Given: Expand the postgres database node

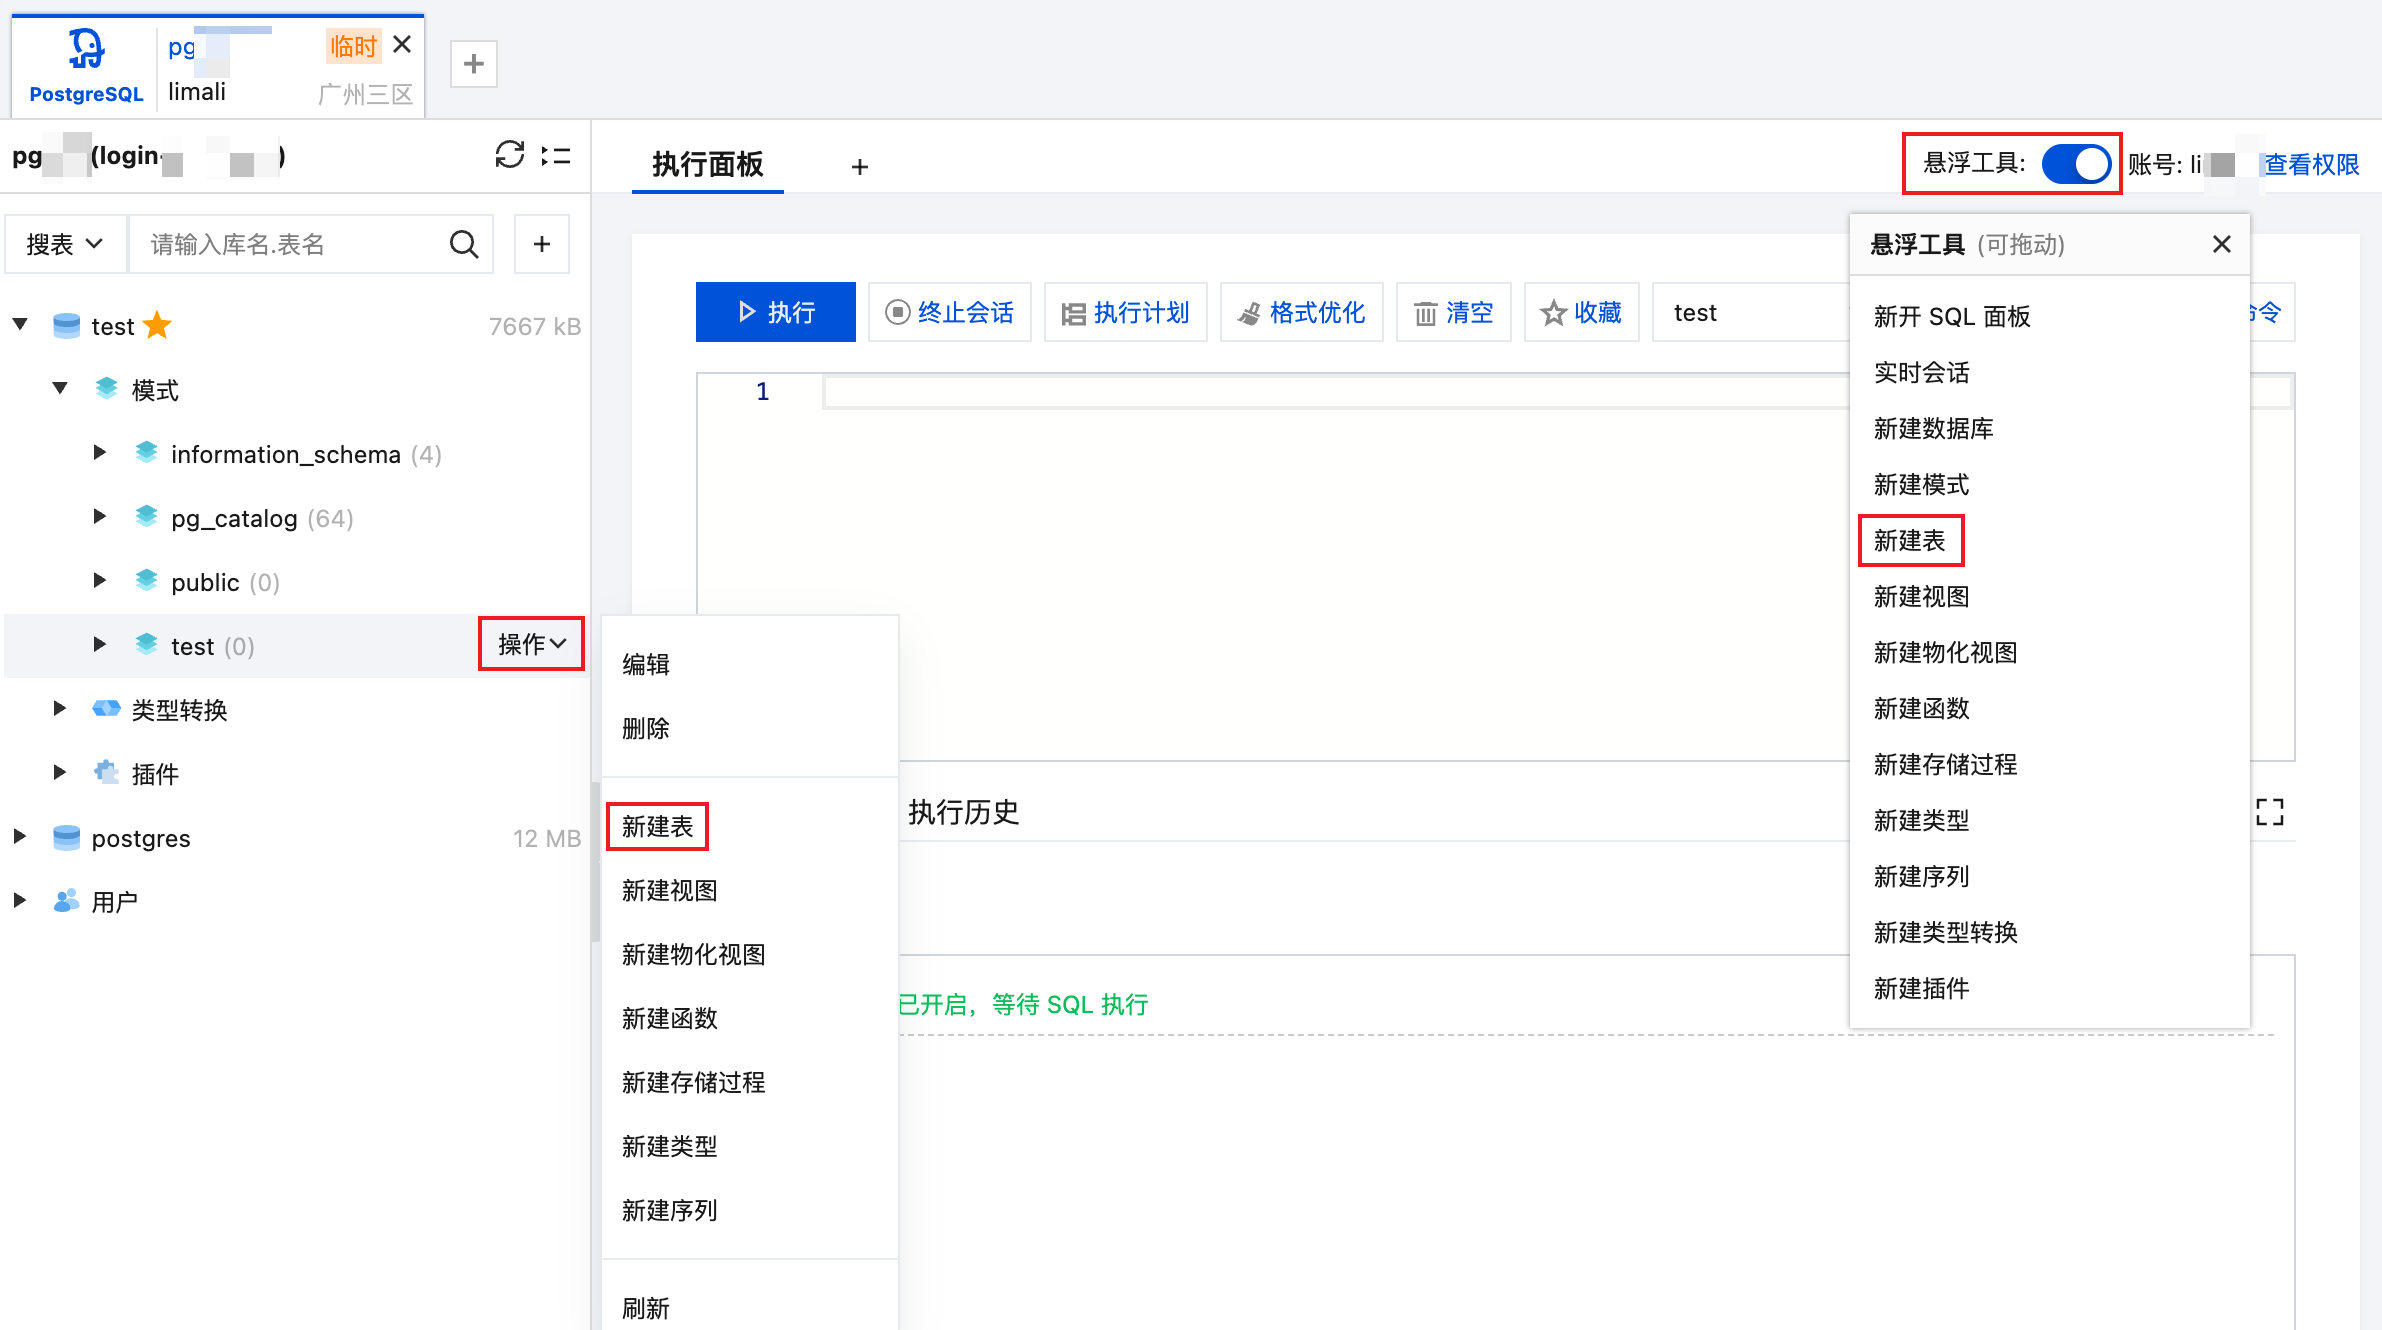Looking at the screenshot, I should pyautogui.click(x=19, y=837).
